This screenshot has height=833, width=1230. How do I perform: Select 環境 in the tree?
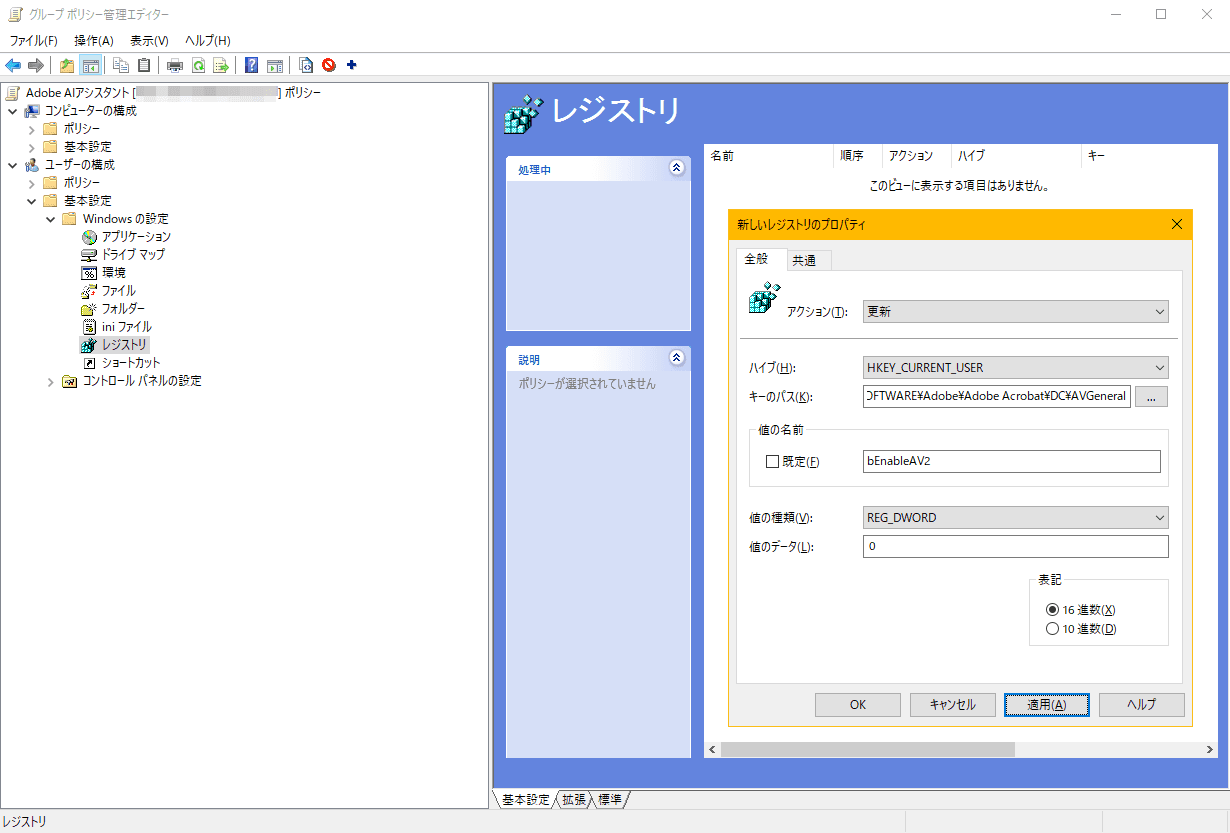pos(113,272)
